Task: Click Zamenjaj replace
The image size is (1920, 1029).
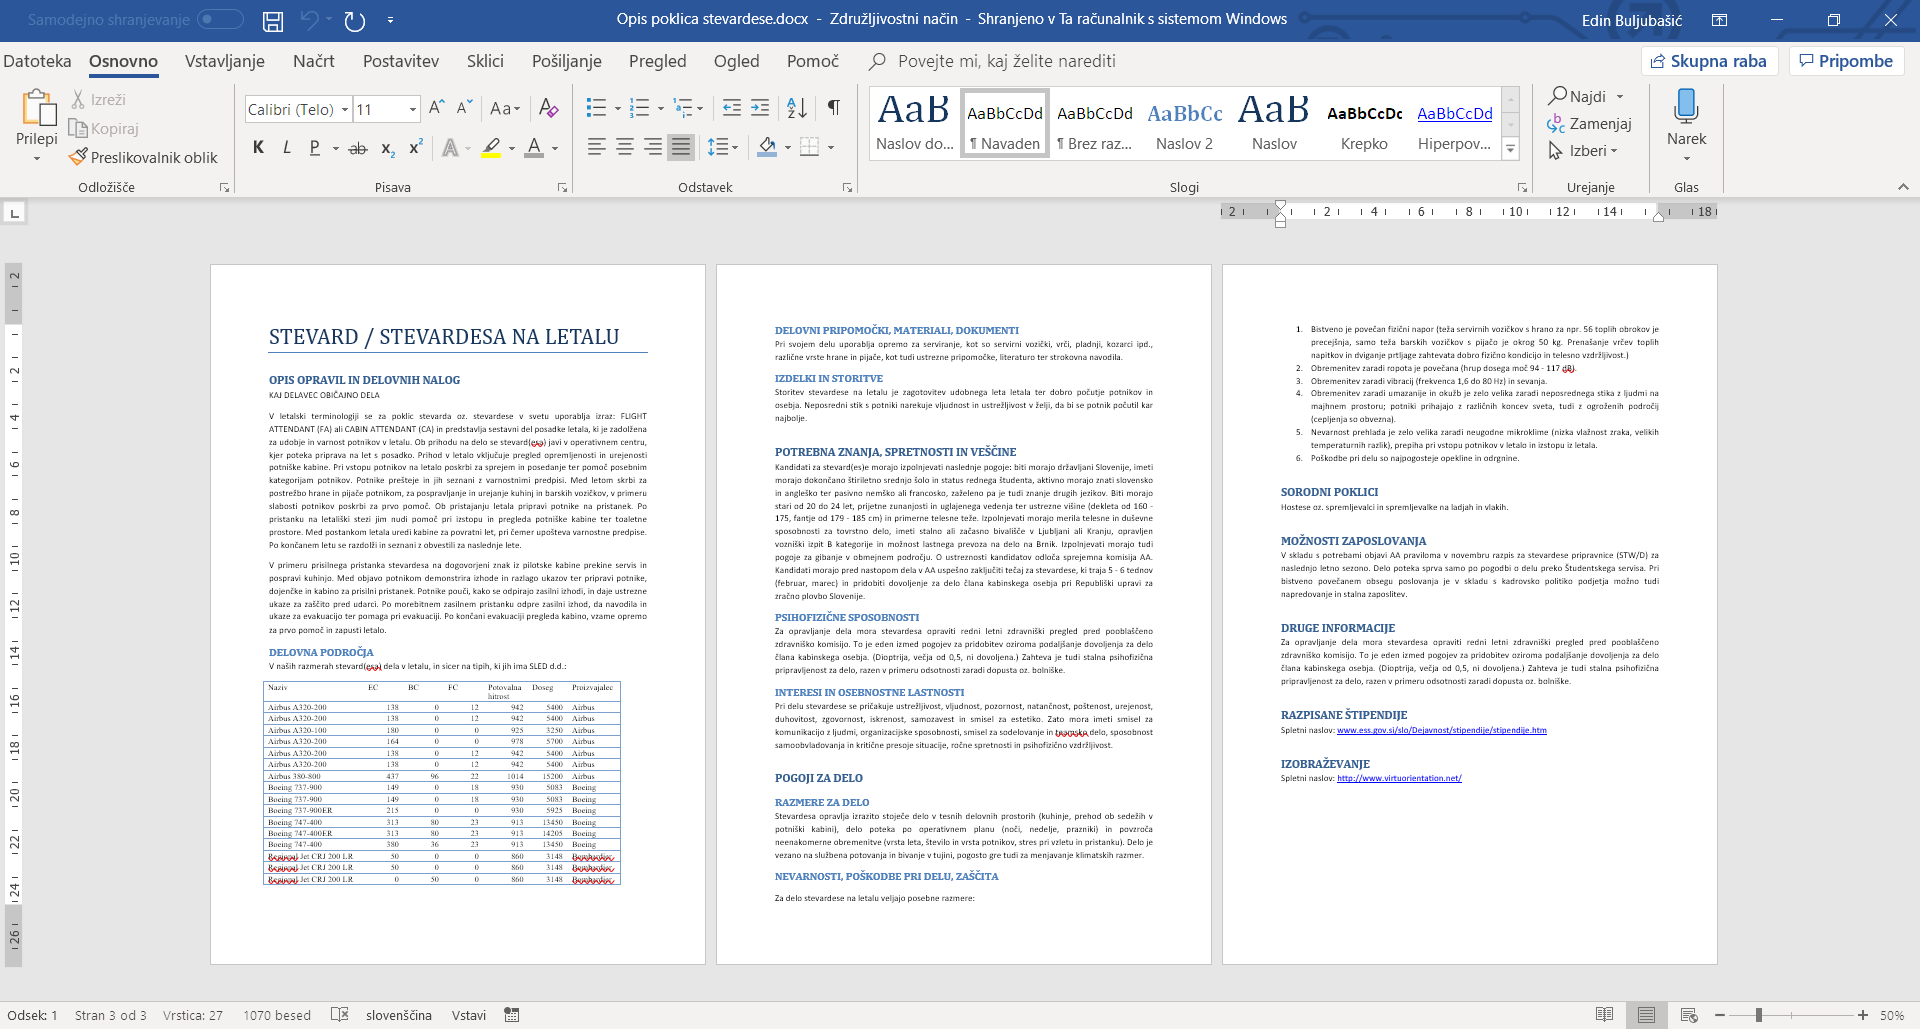Action: pos(1589,124)
